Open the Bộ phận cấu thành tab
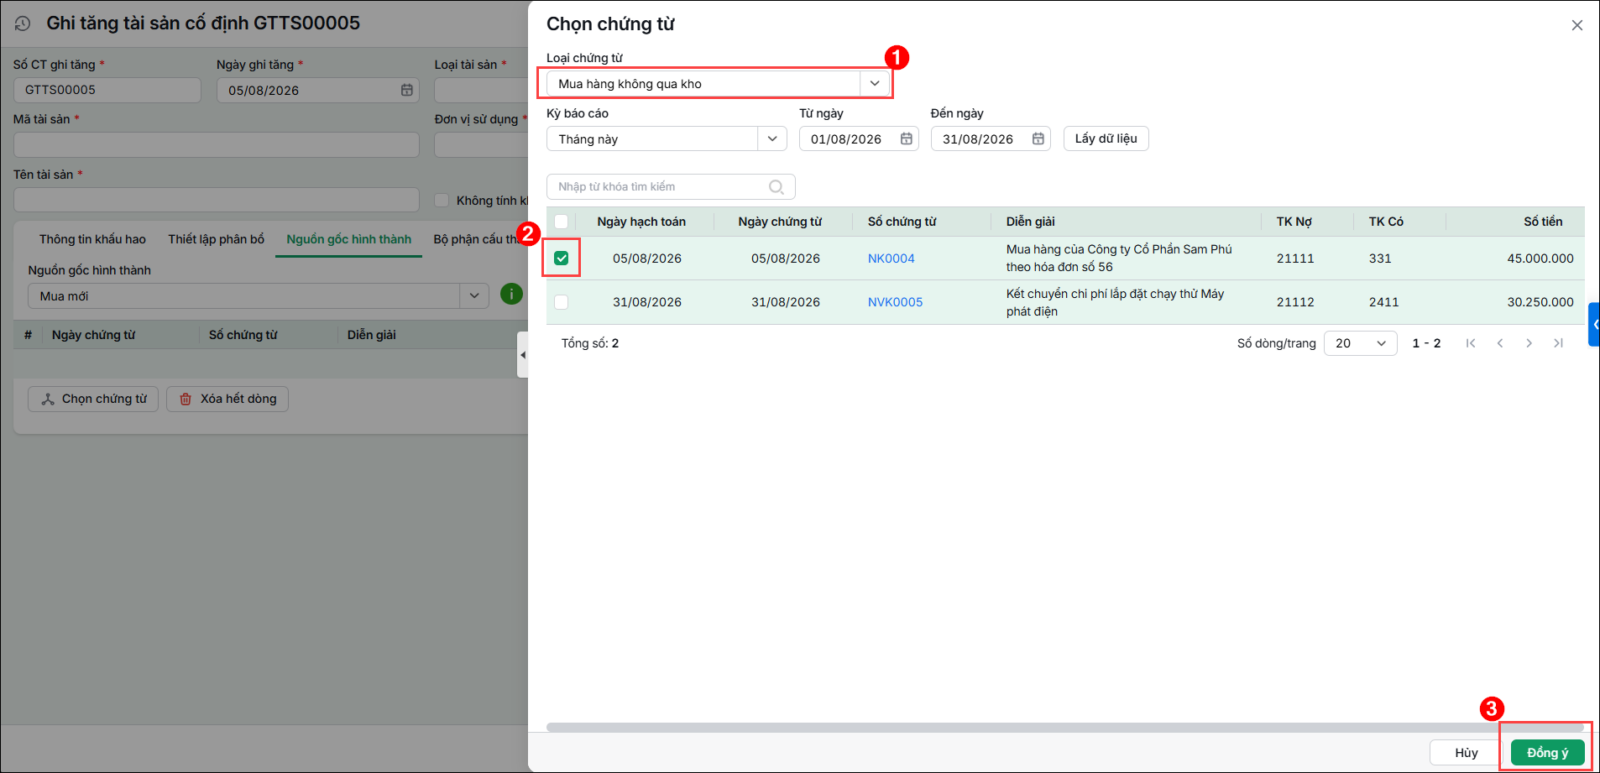The width and height of the screenshot is (1600, 773). (x=480, y=239)
